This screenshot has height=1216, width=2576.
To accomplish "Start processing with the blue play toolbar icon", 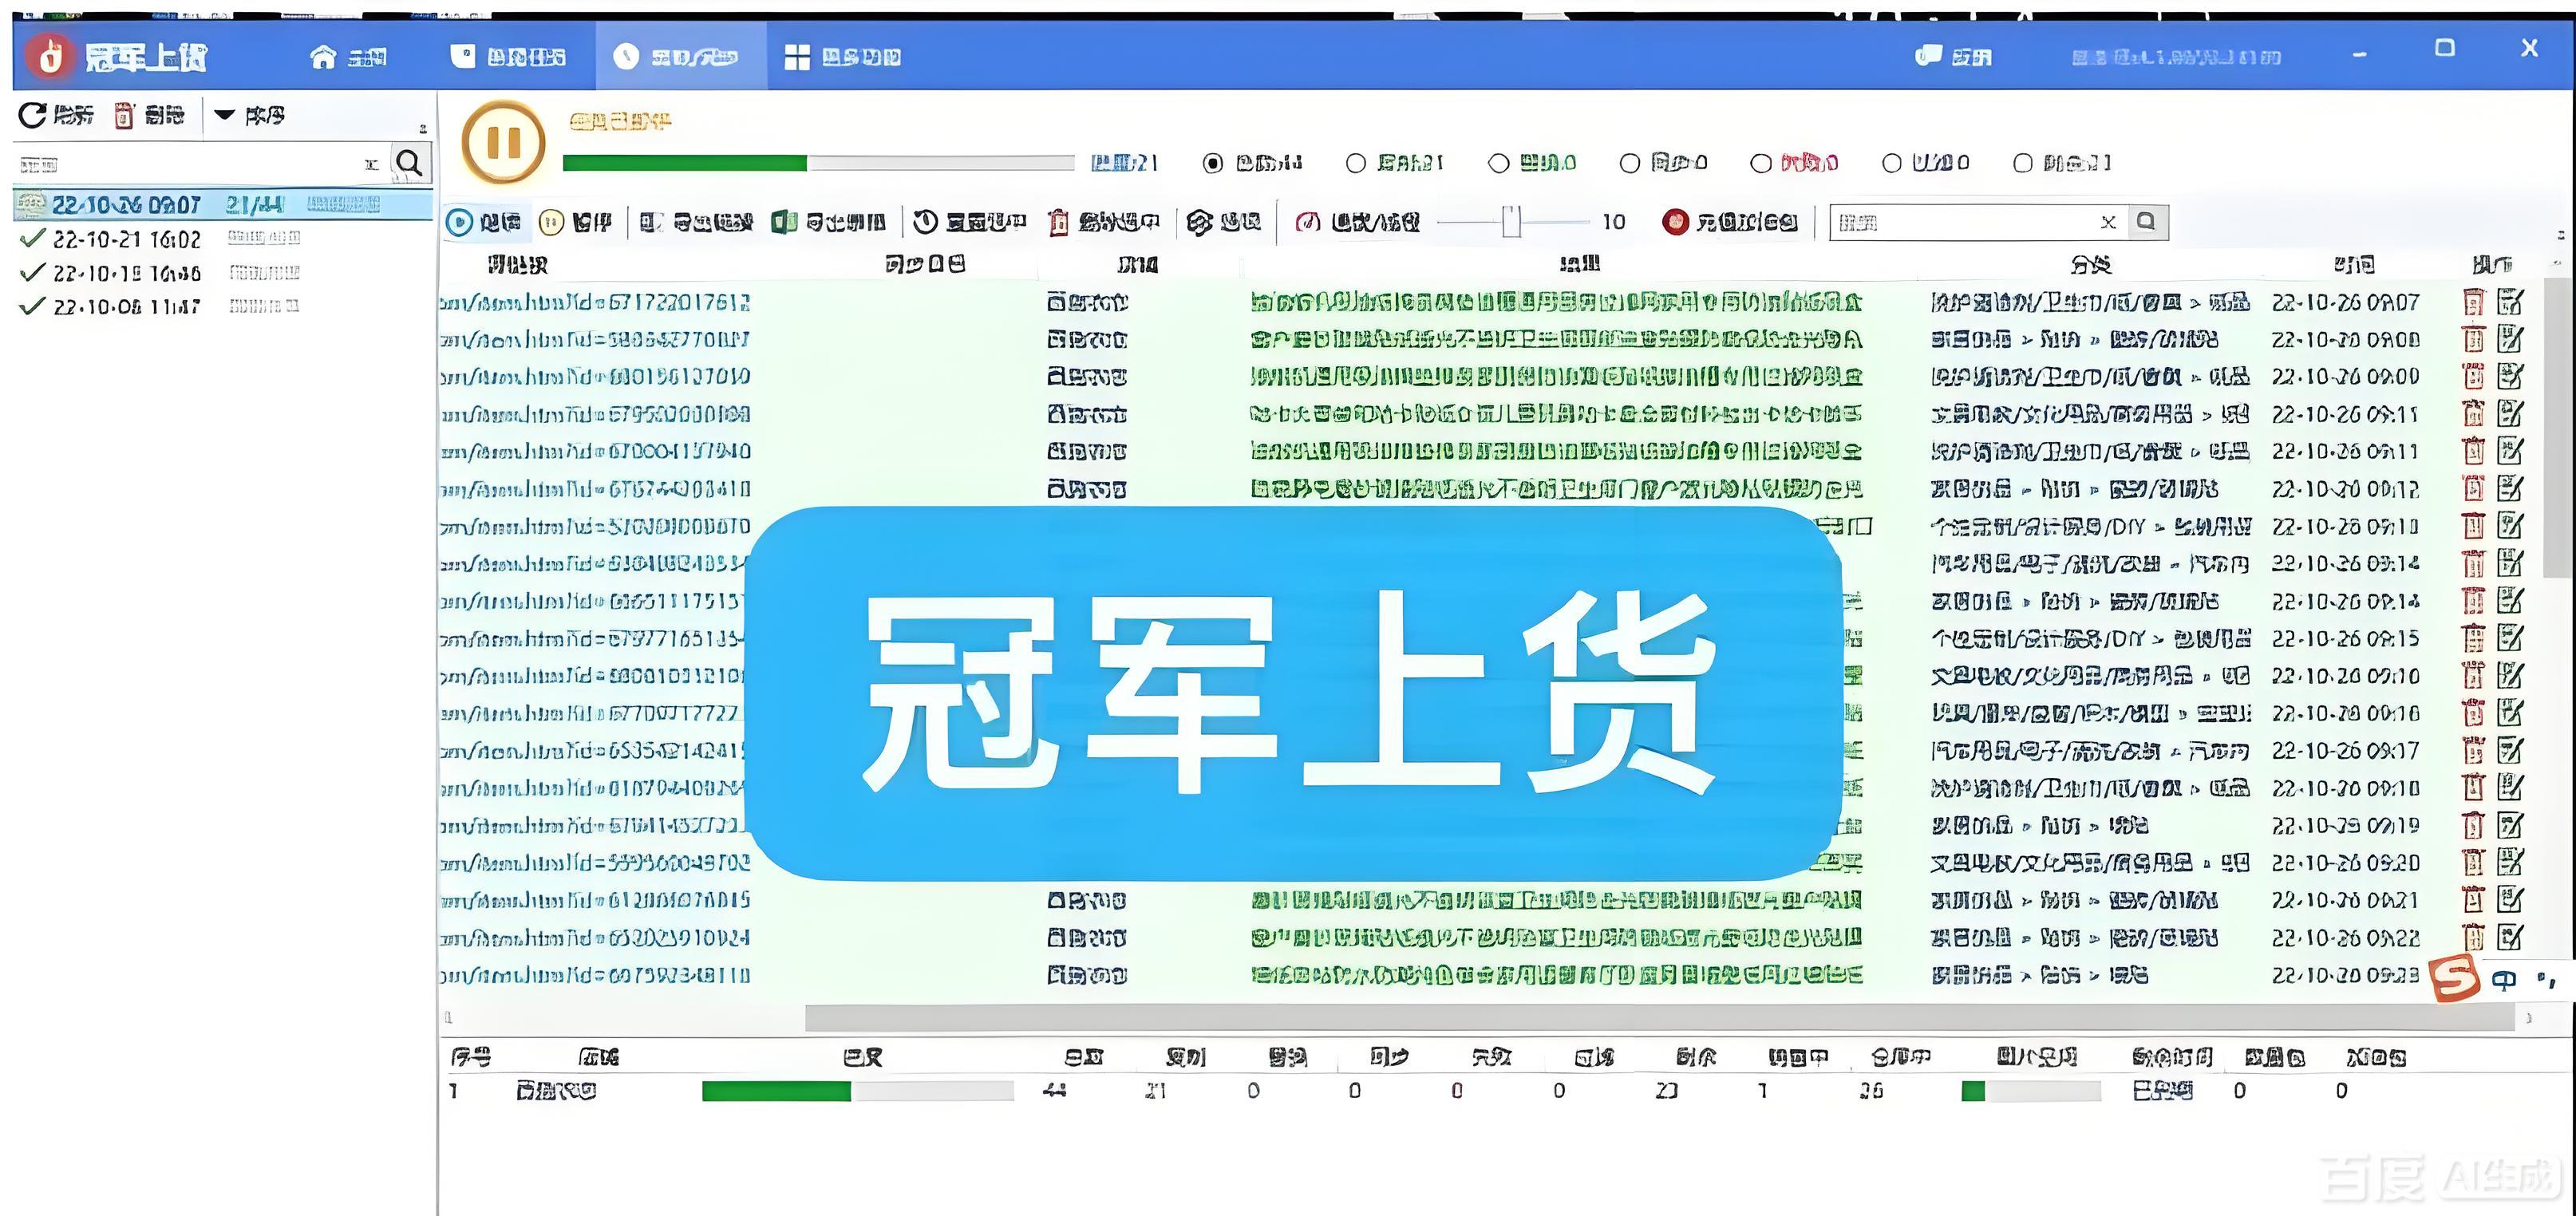I will pyautogui.click(x=460, y=222).
